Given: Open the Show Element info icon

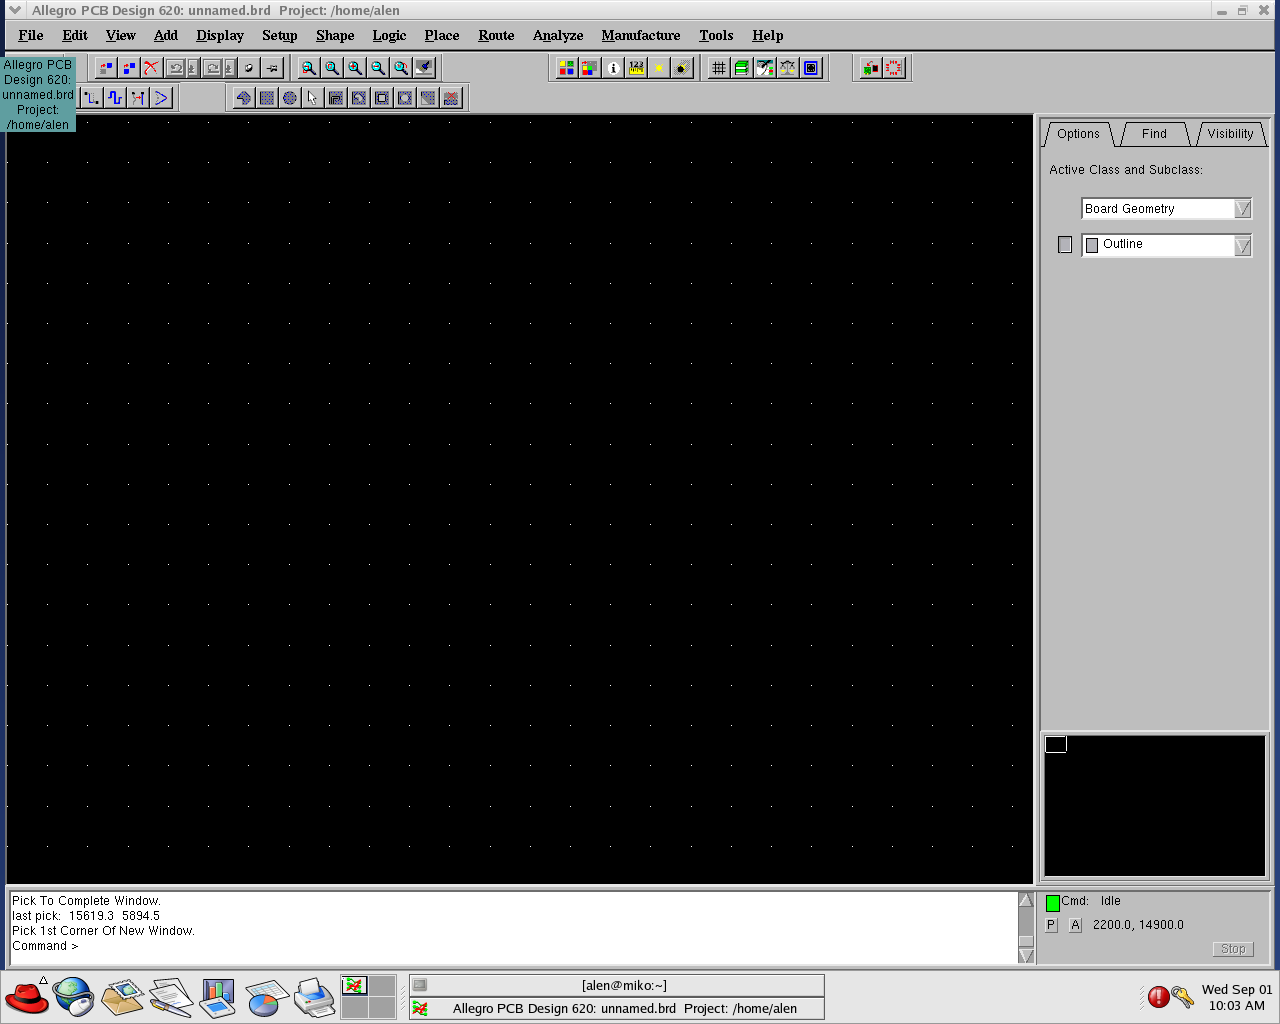Looking at the screenshot, I should tap(613, 68).
